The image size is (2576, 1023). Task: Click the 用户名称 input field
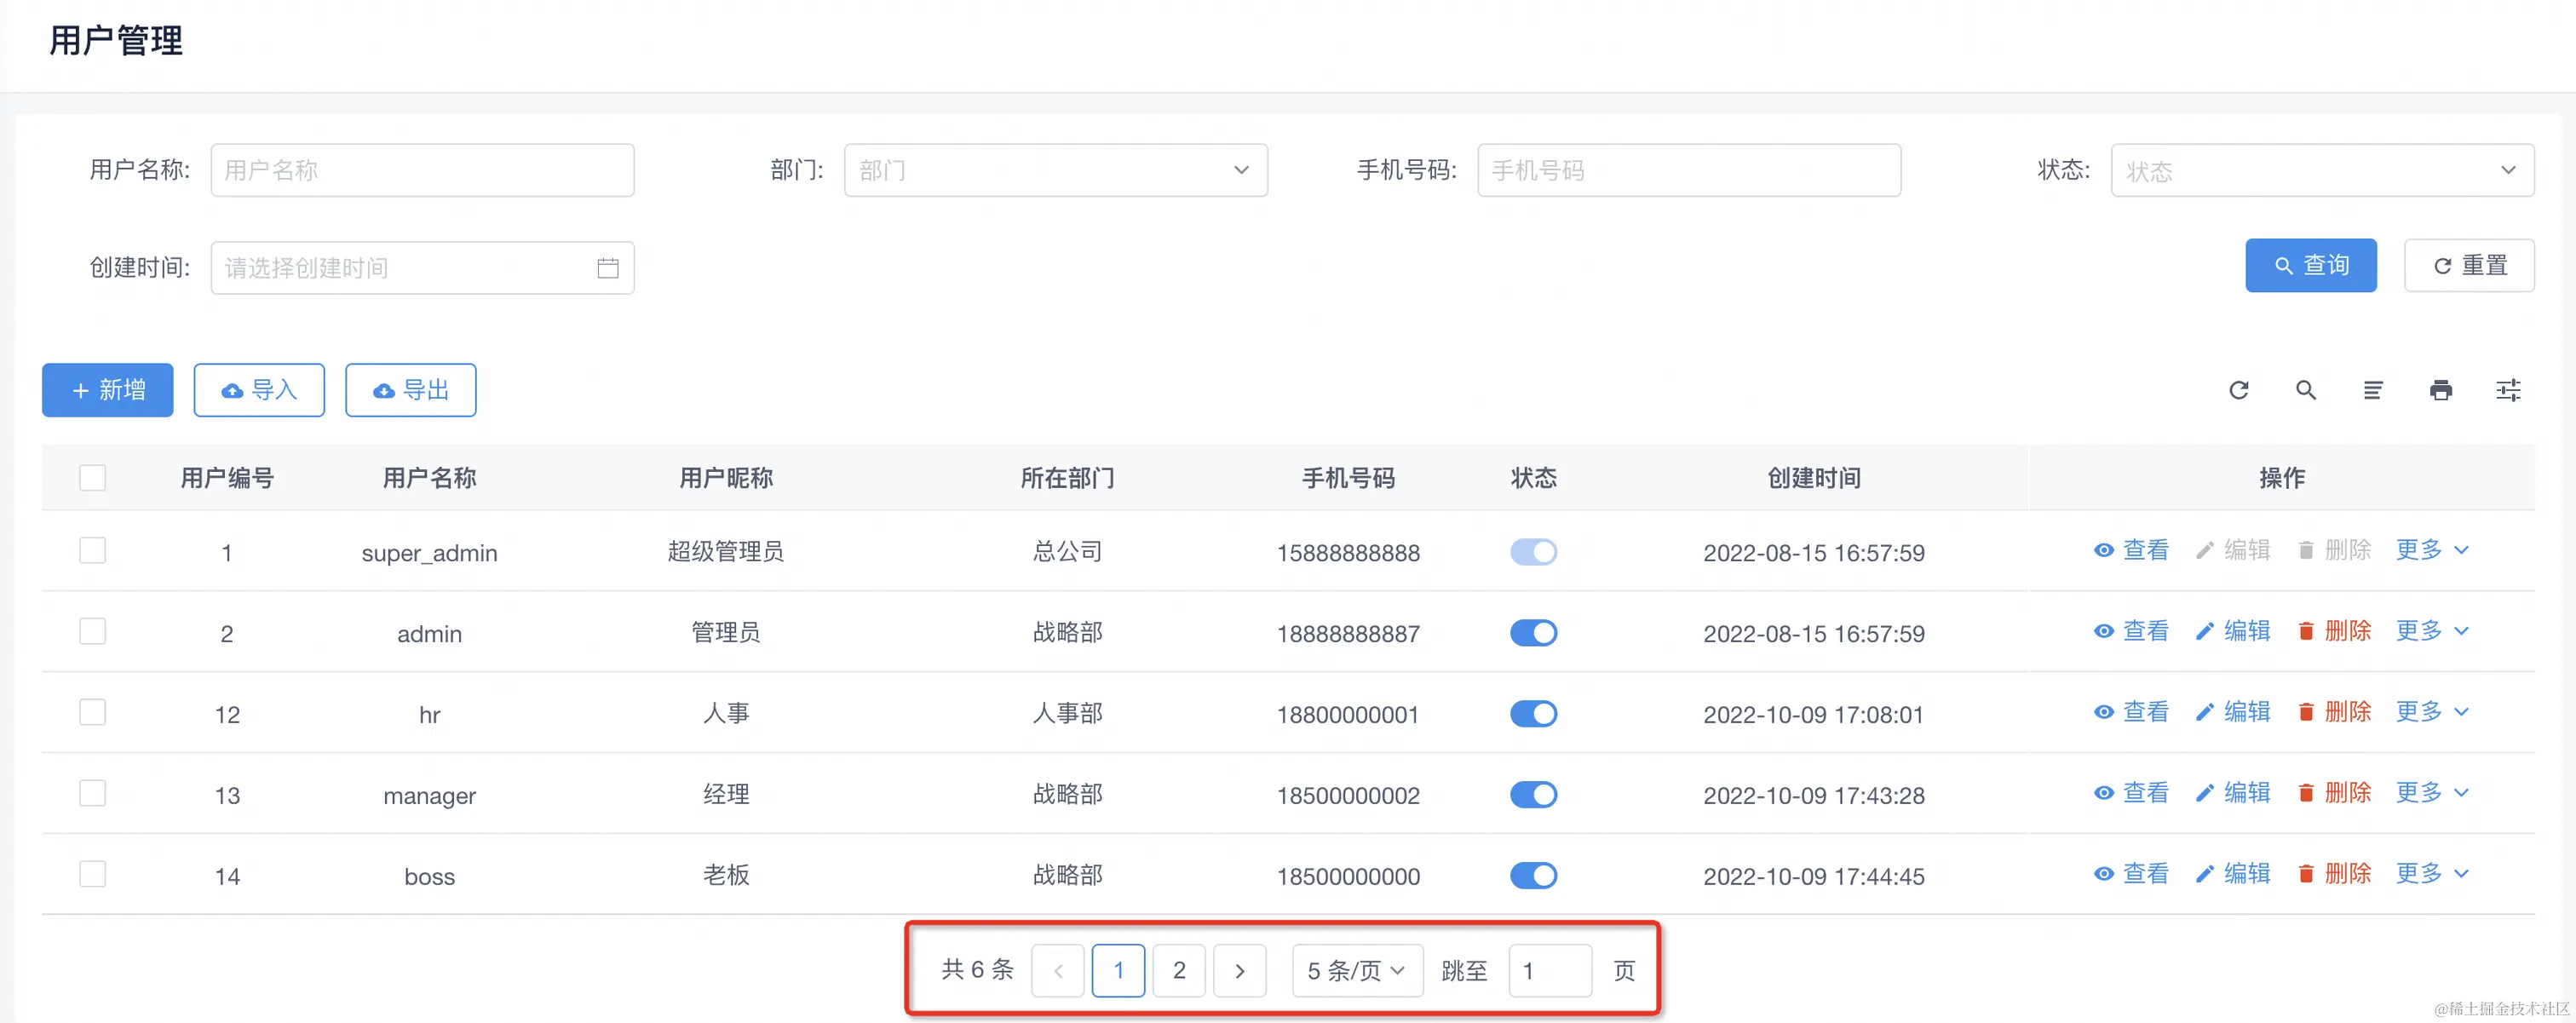click(422, 170)
